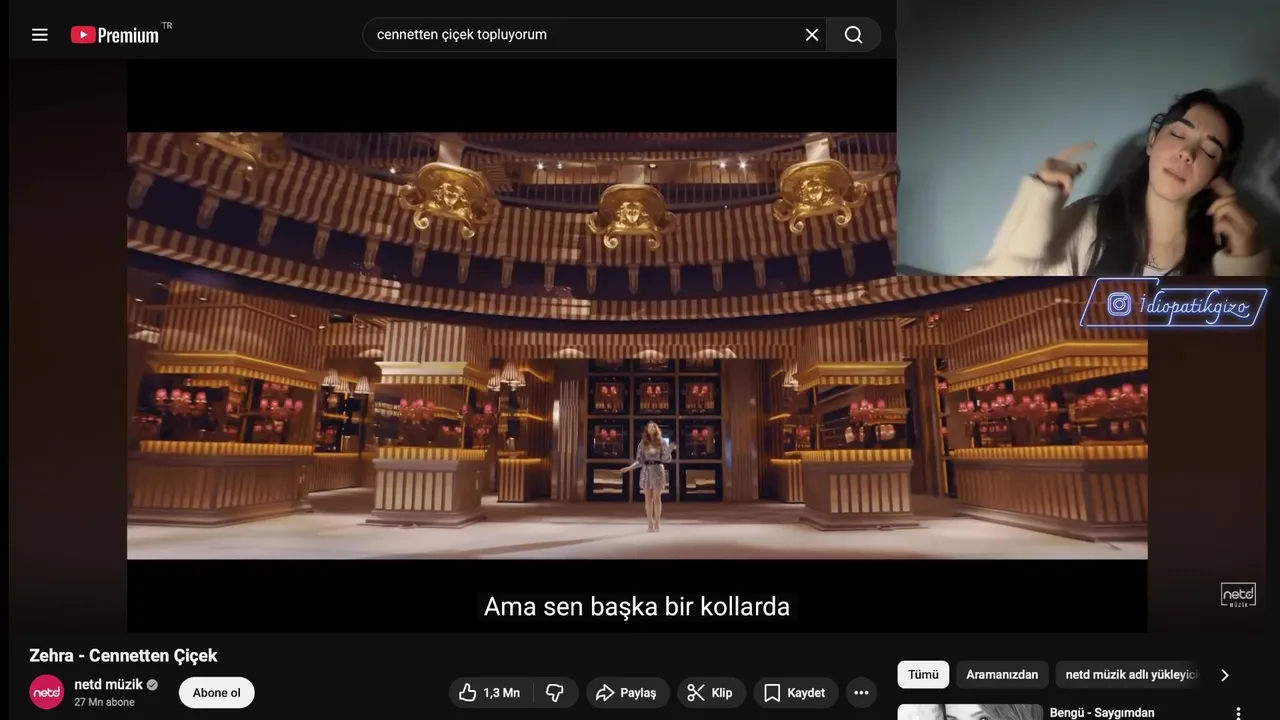1280x720 pixels.
Task: Open options for Bengü - Saygımdan video
Action: [x=1238, y=713]
